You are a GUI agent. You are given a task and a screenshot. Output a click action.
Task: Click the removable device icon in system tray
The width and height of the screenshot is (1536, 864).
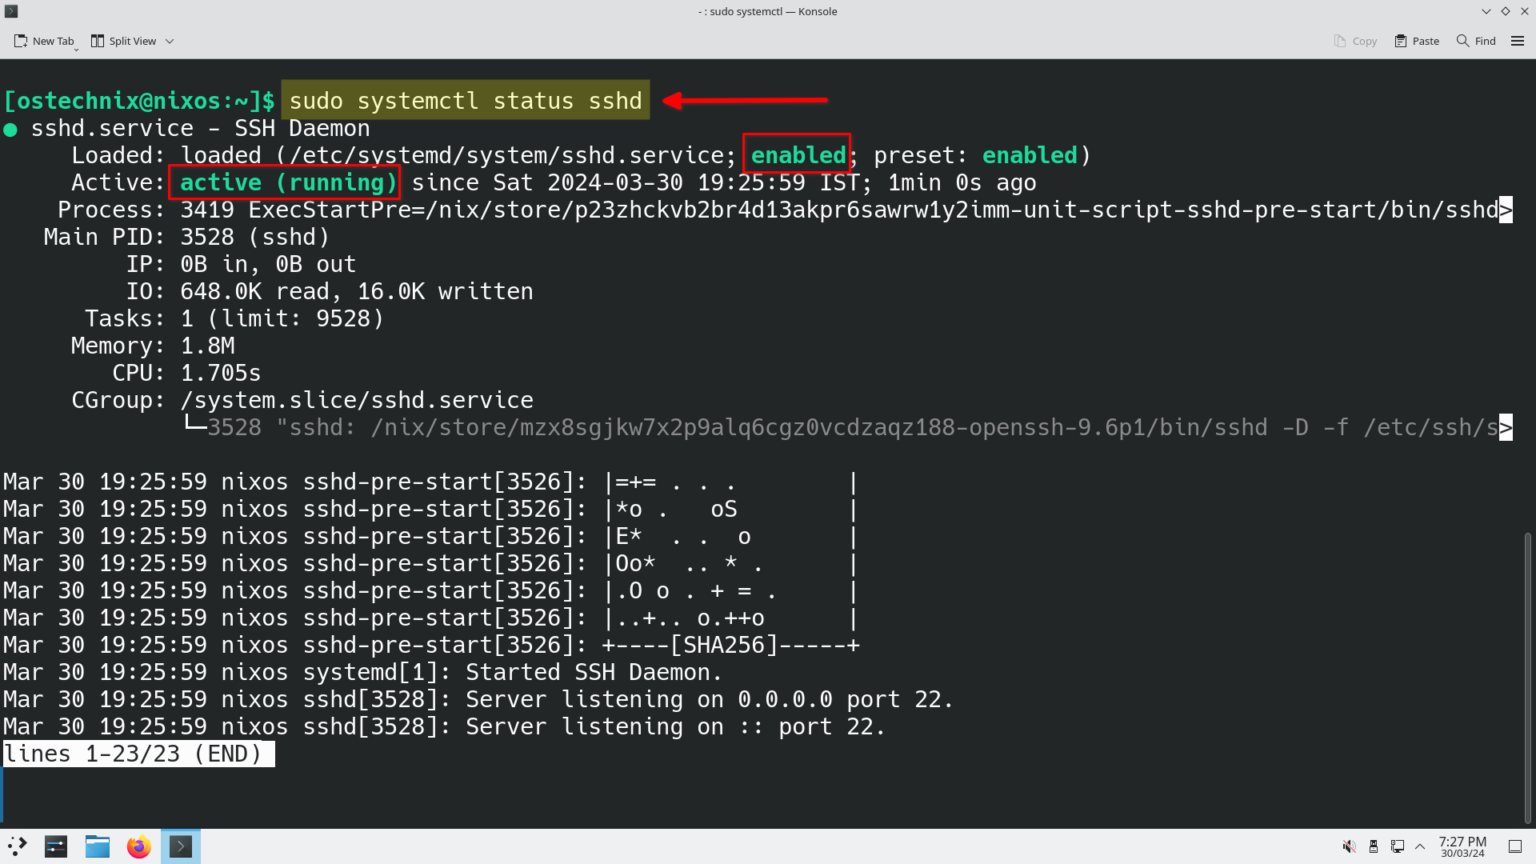1373,846
